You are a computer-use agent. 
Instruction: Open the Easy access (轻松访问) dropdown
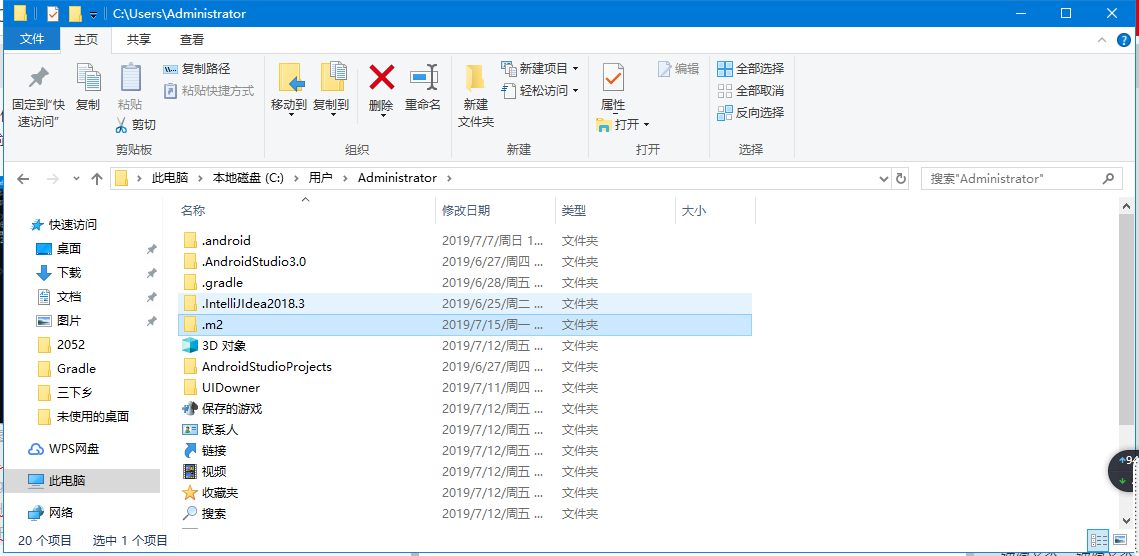coord(540,91)
